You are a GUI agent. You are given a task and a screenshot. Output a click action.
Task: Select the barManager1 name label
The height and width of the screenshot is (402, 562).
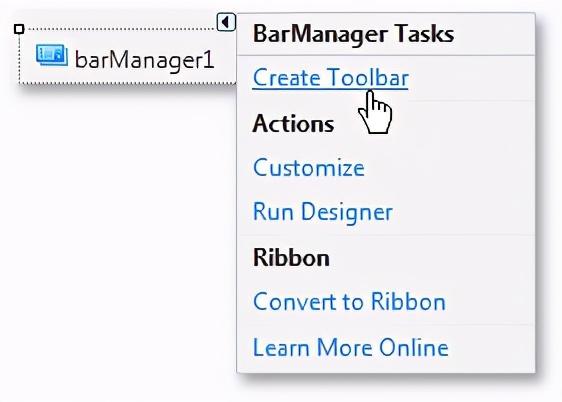(x=144, y=60)
